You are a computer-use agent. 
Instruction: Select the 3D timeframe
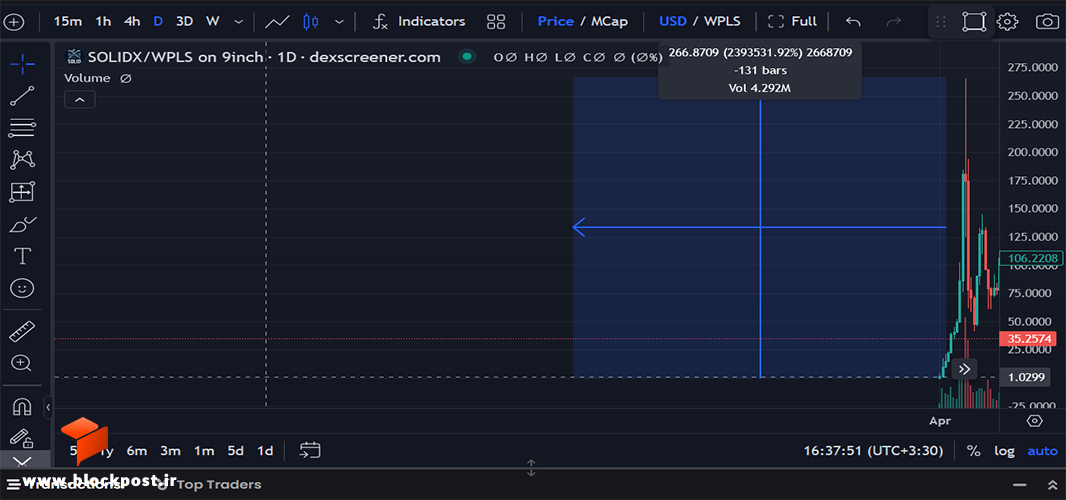(184, 22)
